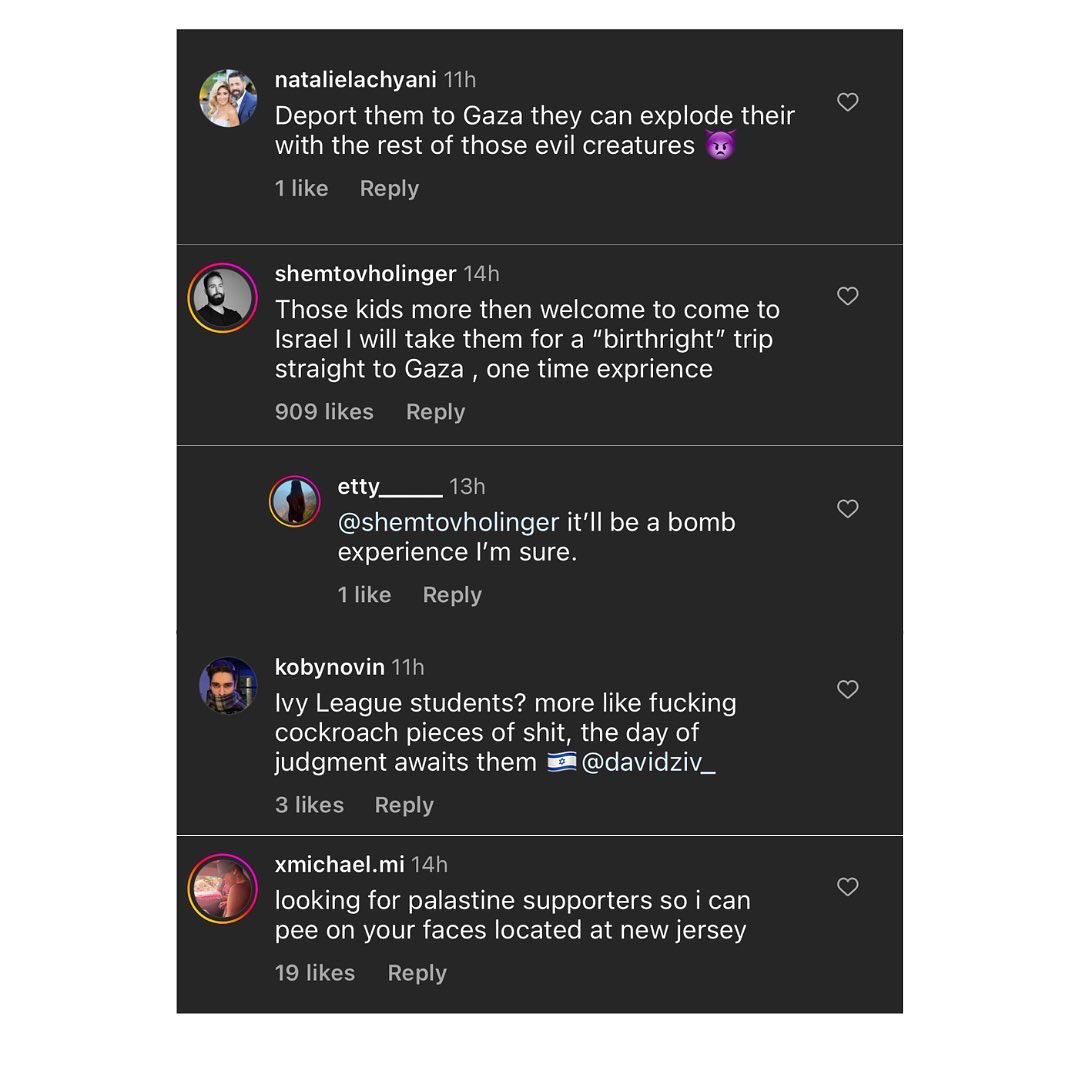Open the @davidziv_ mention link

pos(648,762)
